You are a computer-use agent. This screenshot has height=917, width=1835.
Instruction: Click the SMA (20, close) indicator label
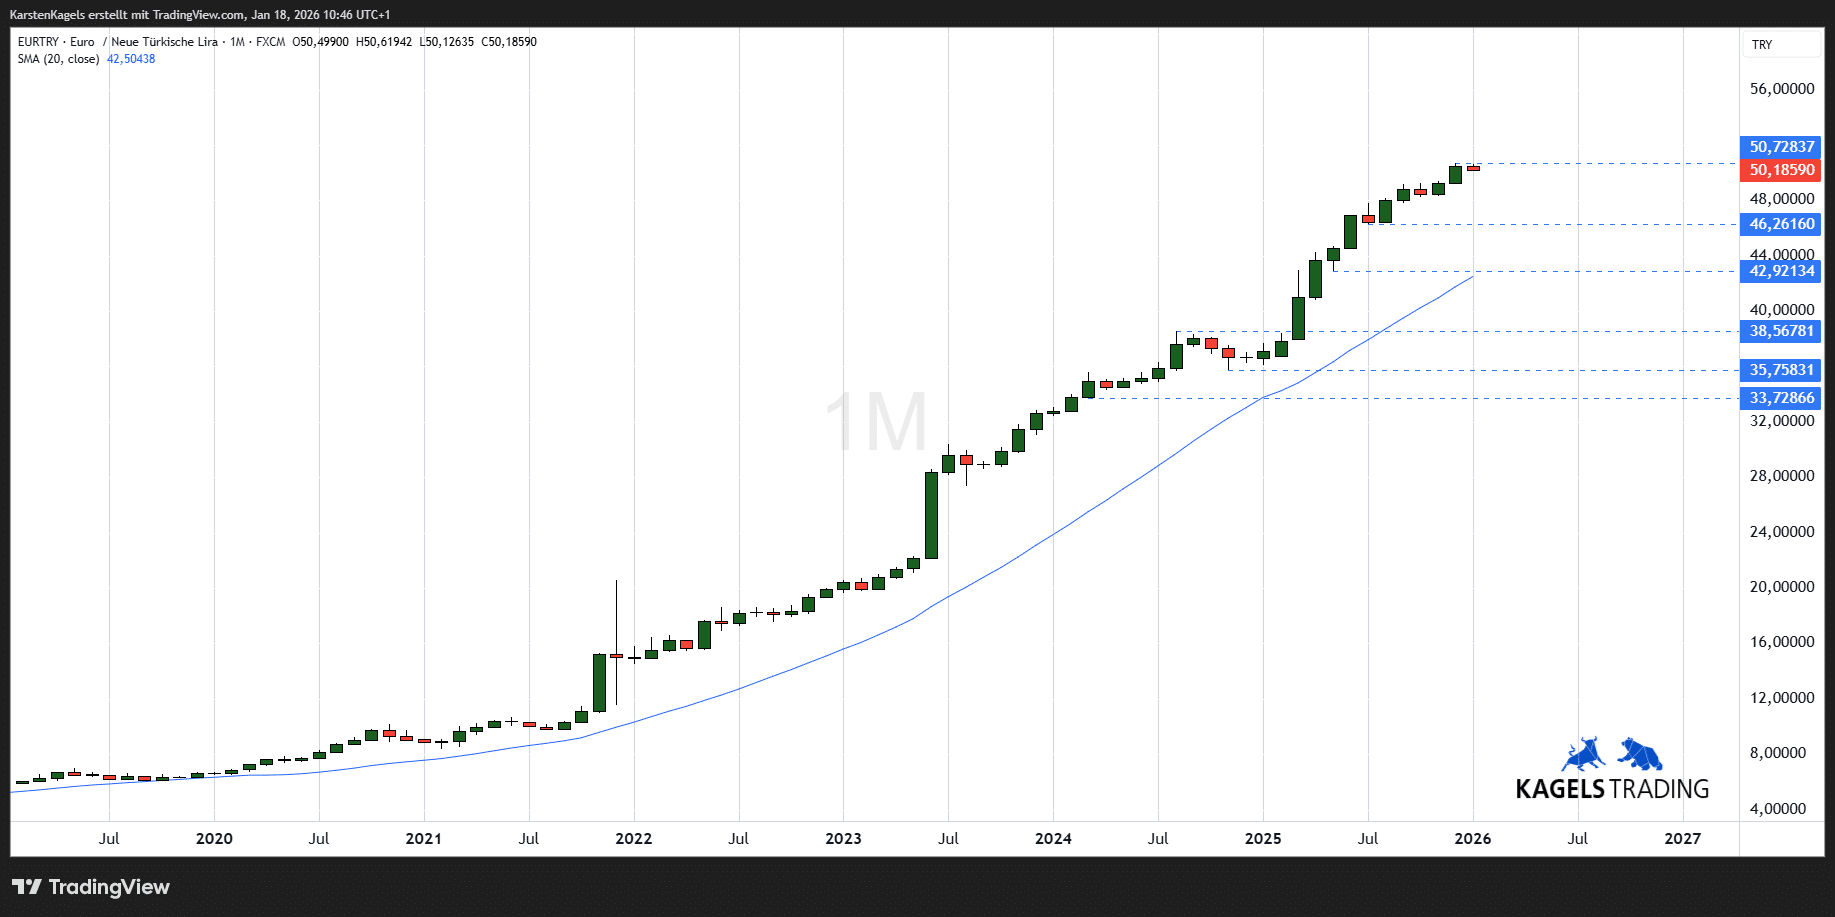click(x=58, y=59)
